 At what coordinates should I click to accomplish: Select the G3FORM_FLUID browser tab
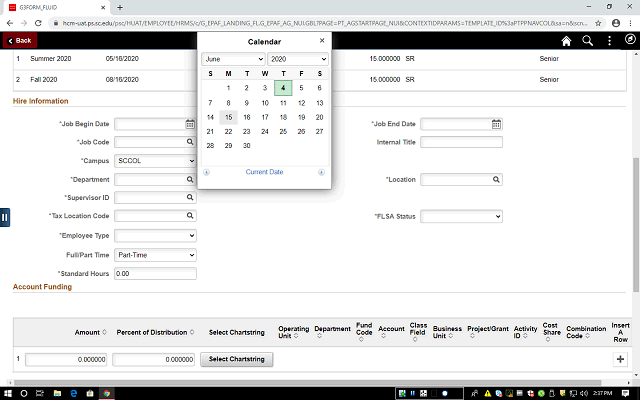(x=57, y=7)
